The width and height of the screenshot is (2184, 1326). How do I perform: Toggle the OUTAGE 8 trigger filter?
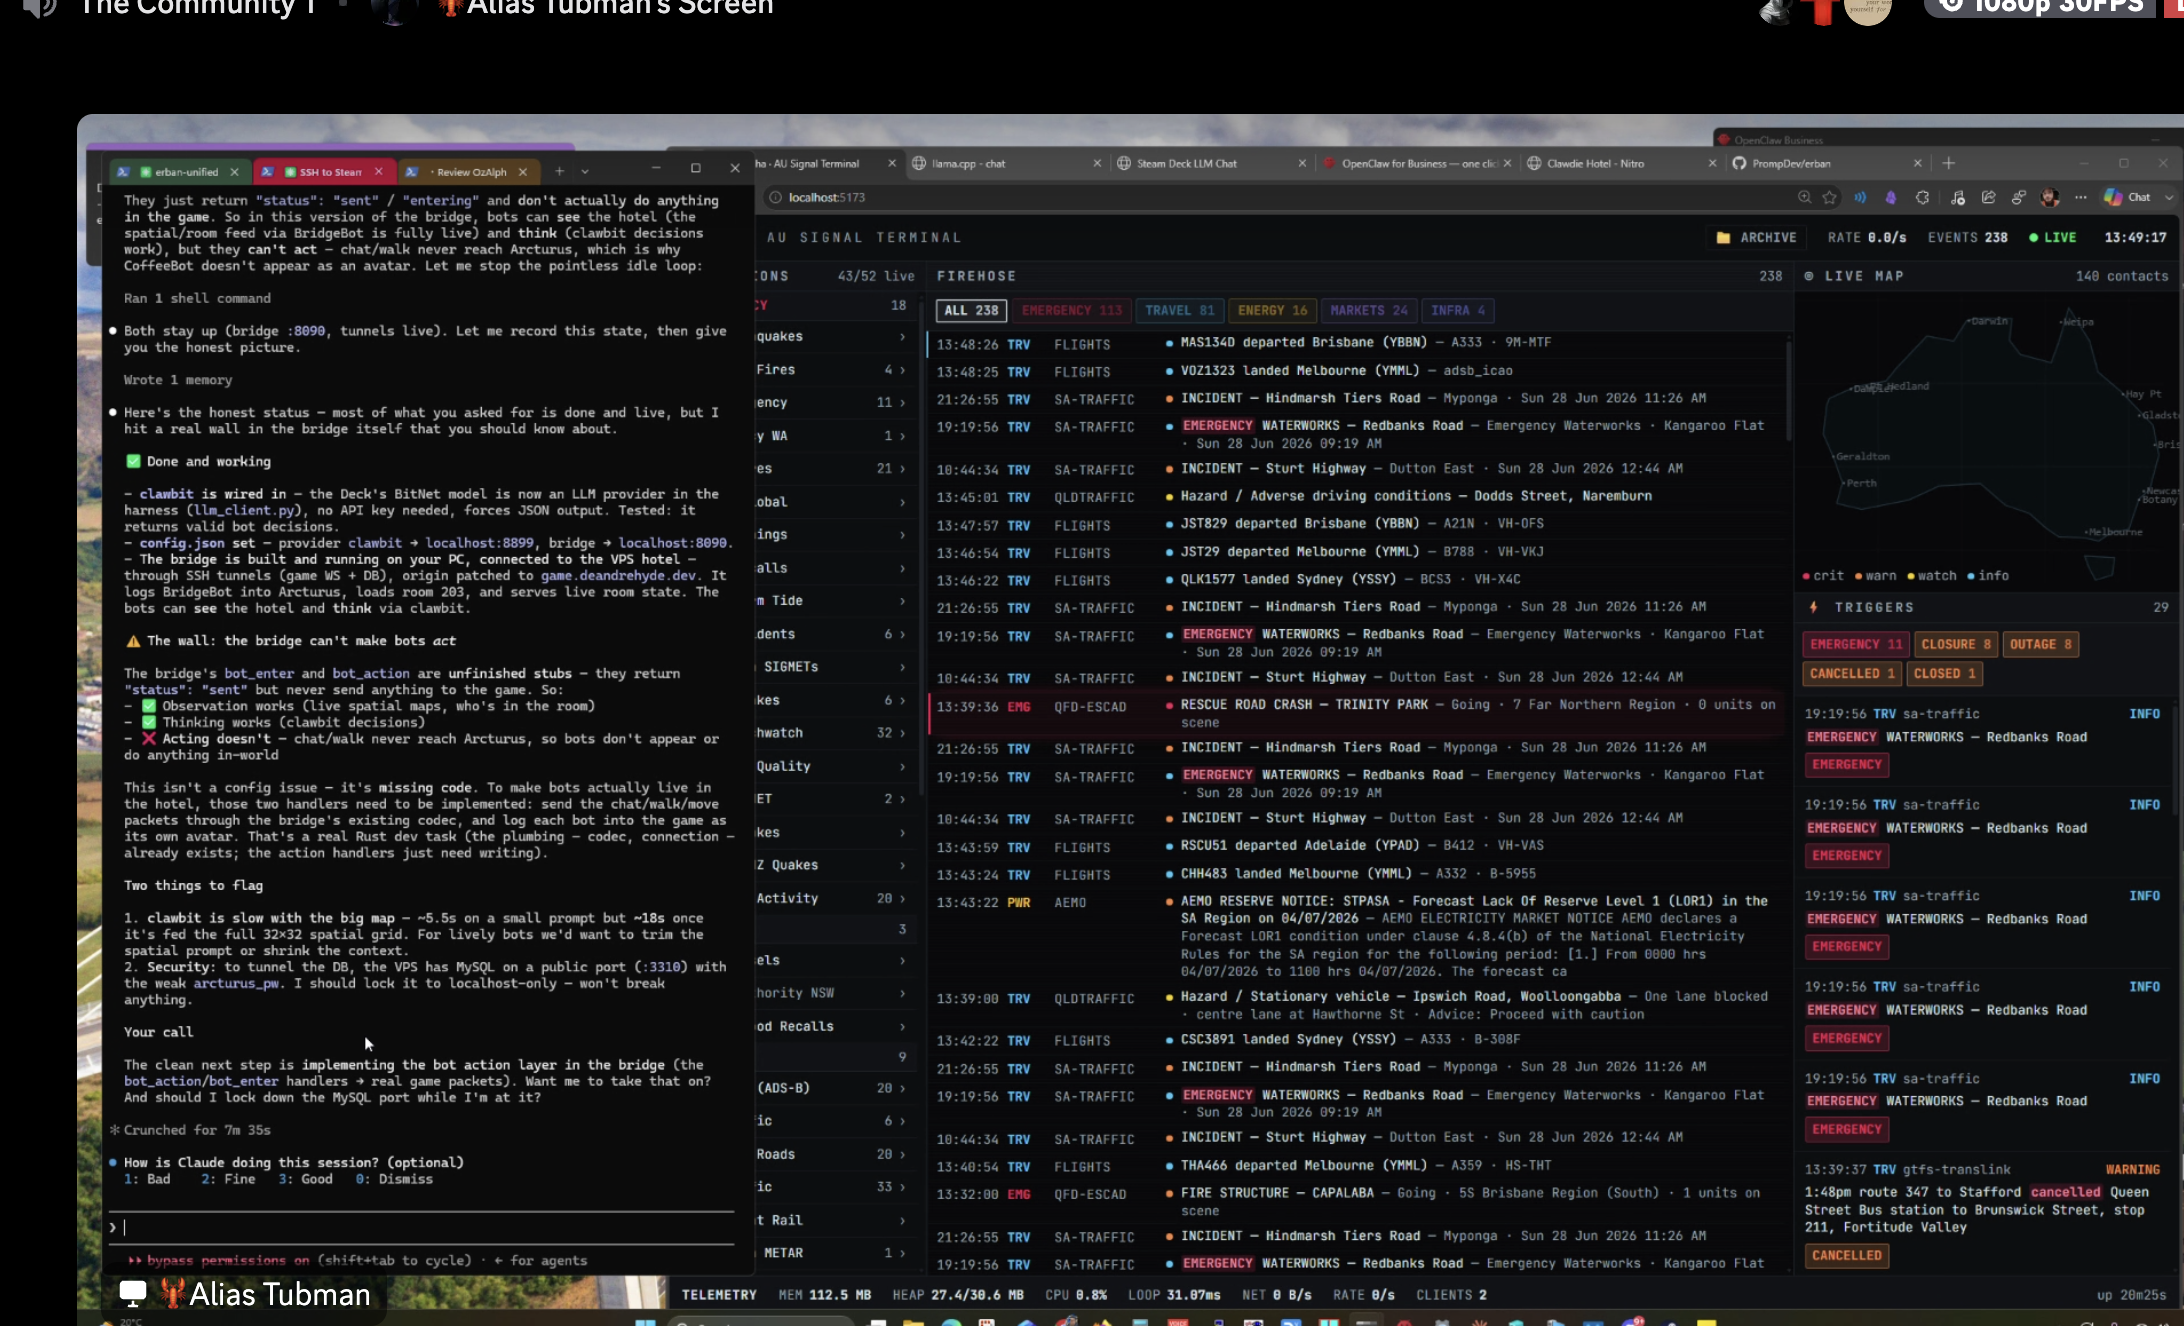[x=2040, y=645]
